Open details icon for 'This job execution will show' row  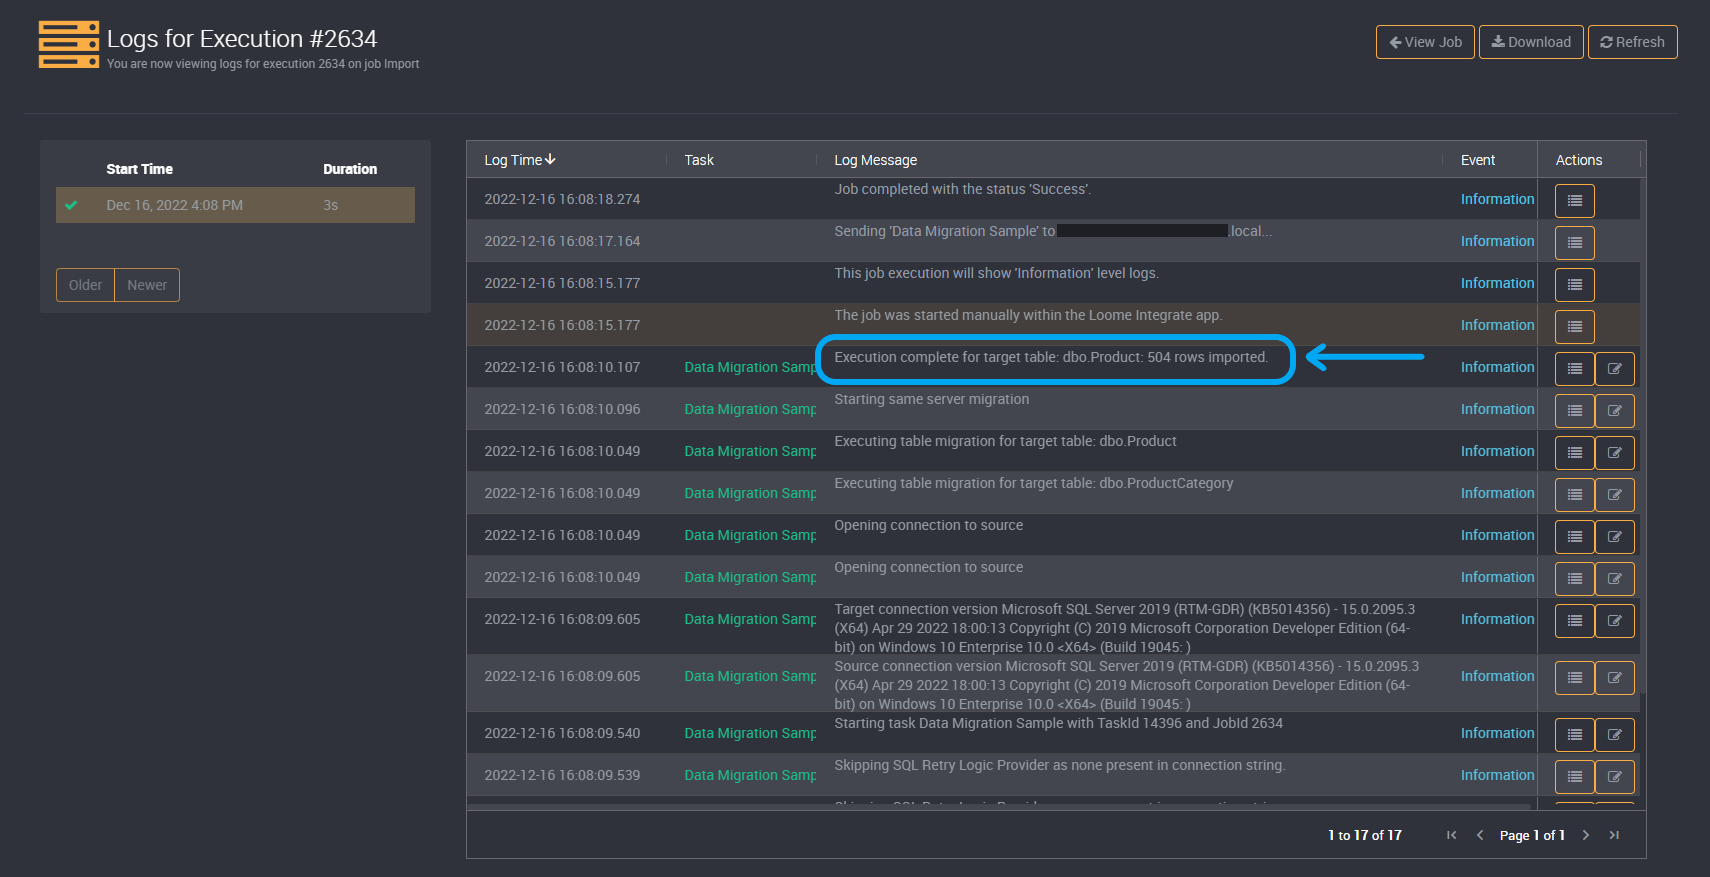coord(1575,285)
